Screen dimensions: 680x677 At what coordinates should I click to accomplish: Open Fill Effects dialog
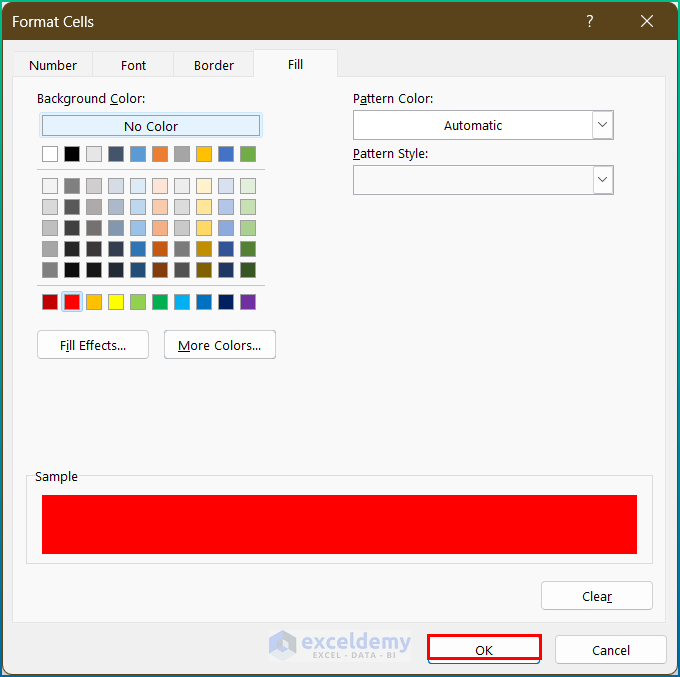tap(93, 345)
